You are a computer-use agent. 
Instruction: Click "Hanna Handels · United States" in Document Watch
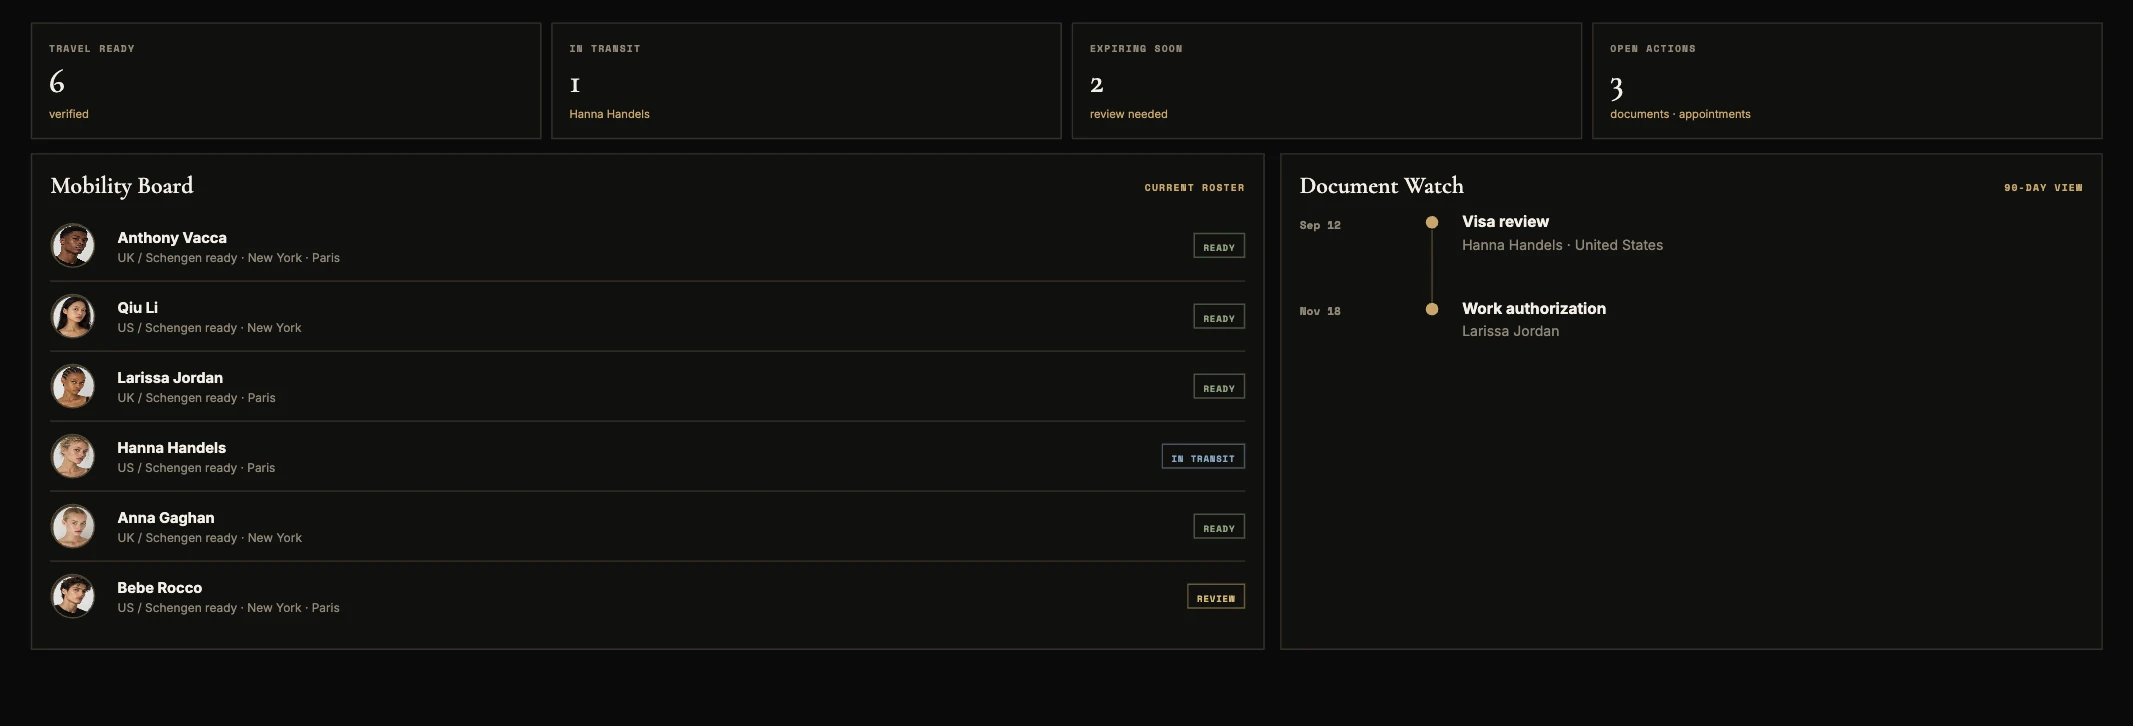coord(1562,245)
